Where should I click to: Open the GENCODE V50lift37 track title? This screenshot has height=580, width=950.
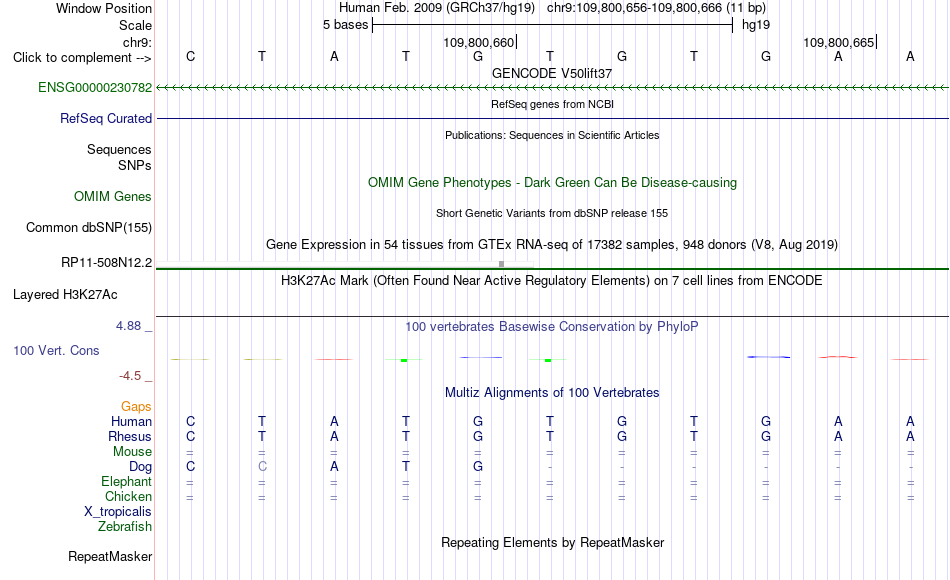[552, 73]
